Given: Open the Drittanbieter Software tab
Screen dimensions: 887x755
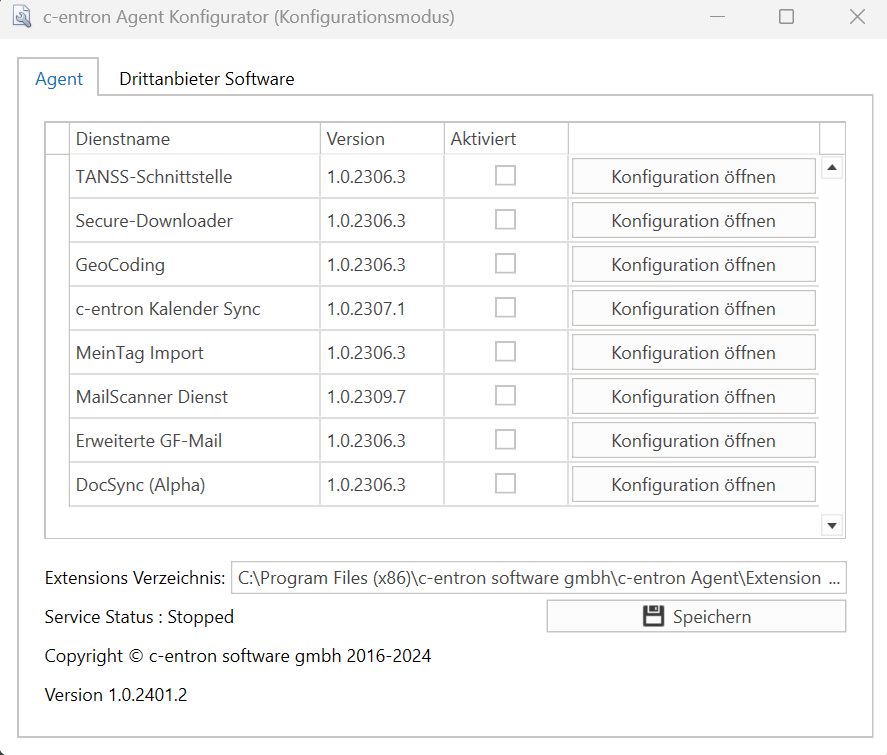Looking at the screenshot, I should [206, 79].
